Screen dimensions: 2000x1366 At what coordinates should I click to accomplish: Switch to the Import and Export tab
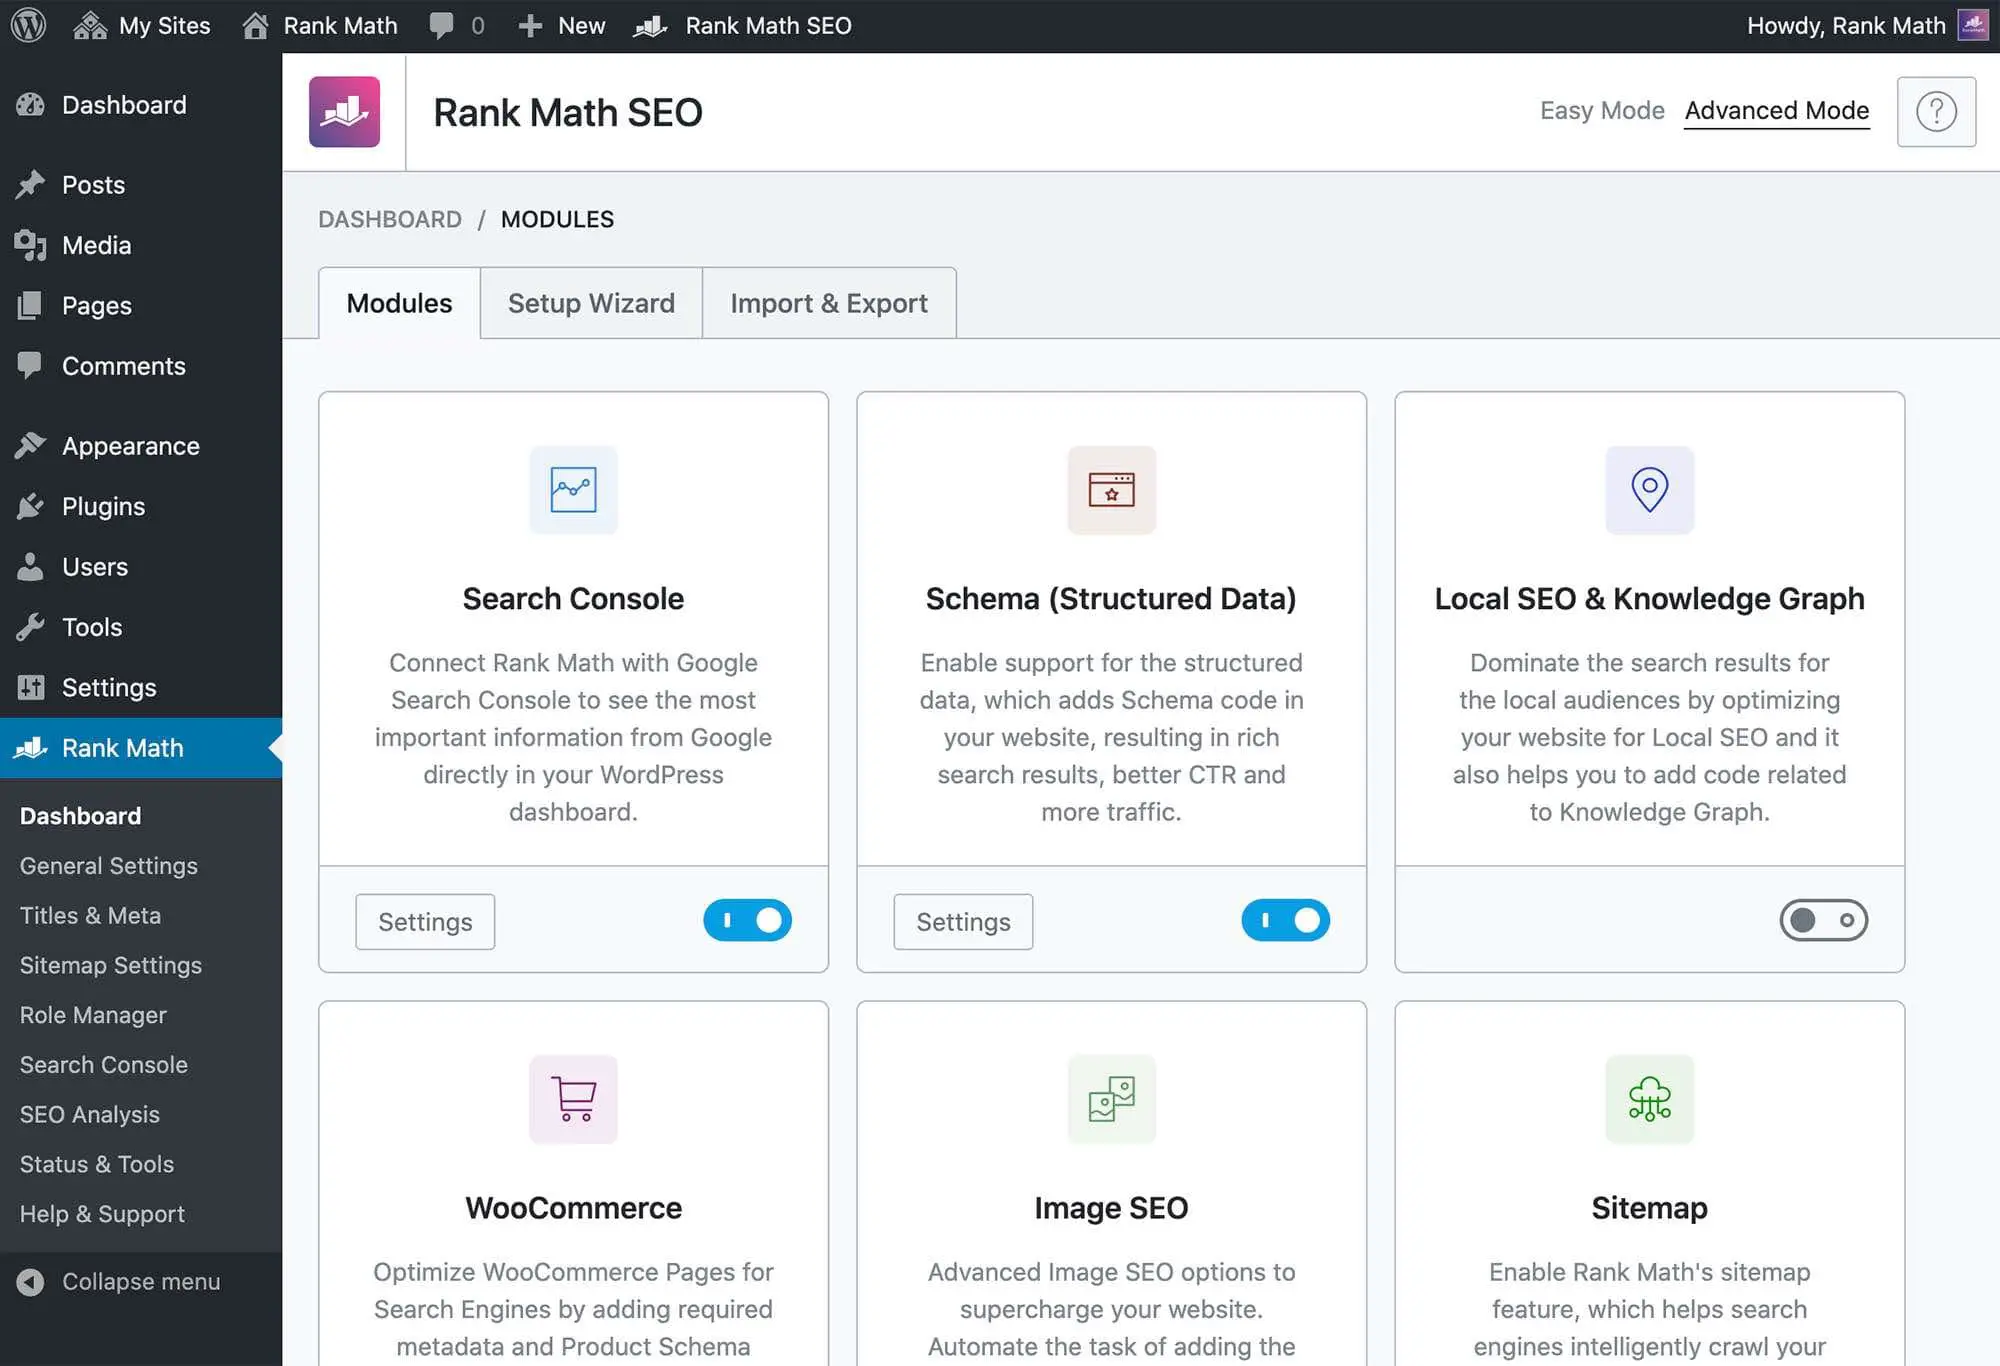coord(830,302)
